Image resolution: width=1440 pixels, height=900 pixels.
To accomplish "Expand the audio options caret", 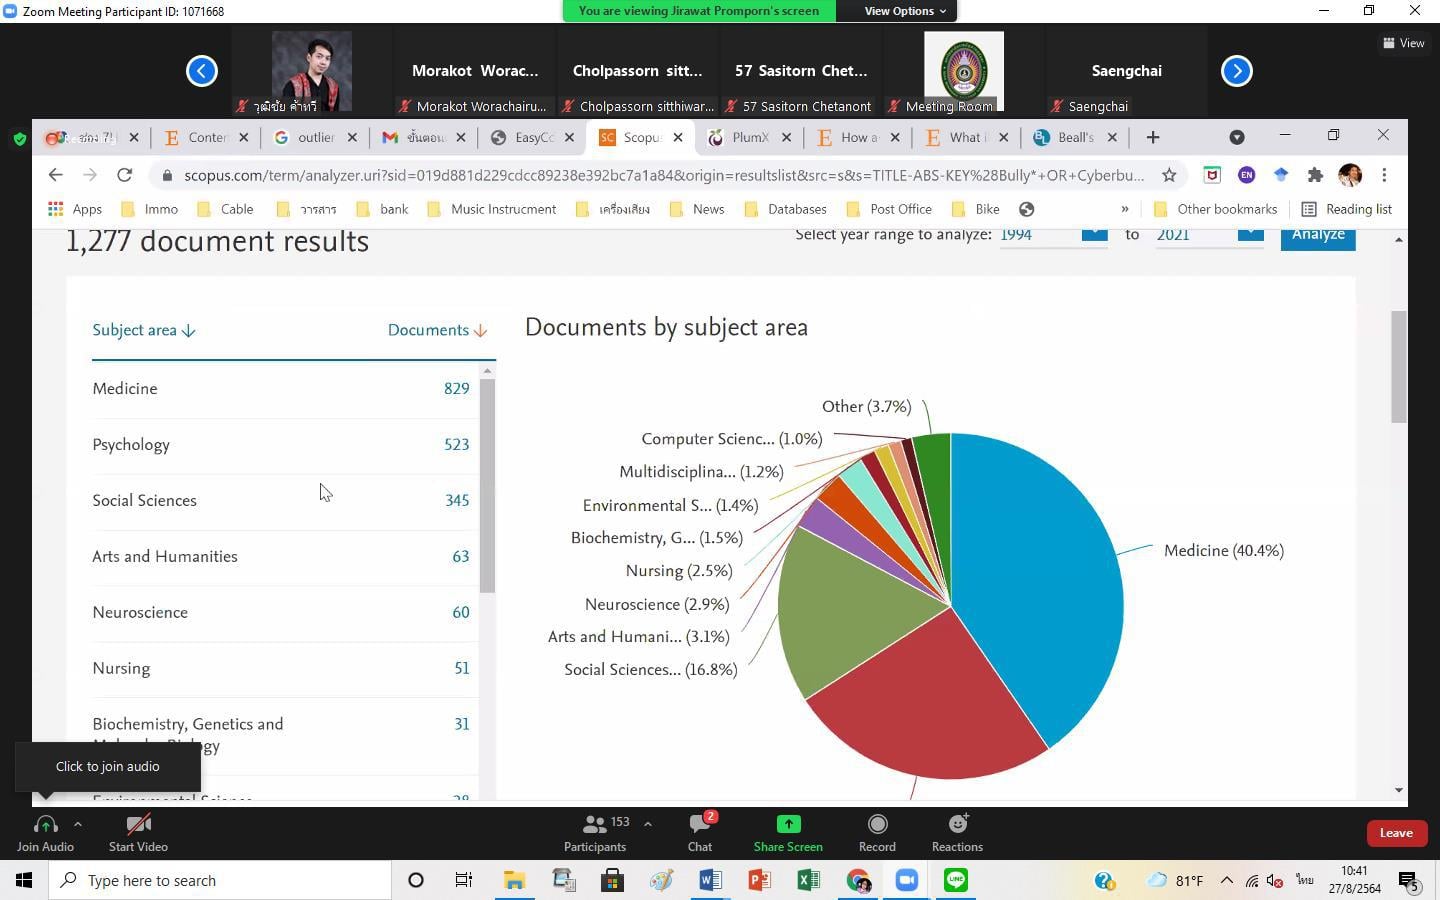I will point(78,824).
